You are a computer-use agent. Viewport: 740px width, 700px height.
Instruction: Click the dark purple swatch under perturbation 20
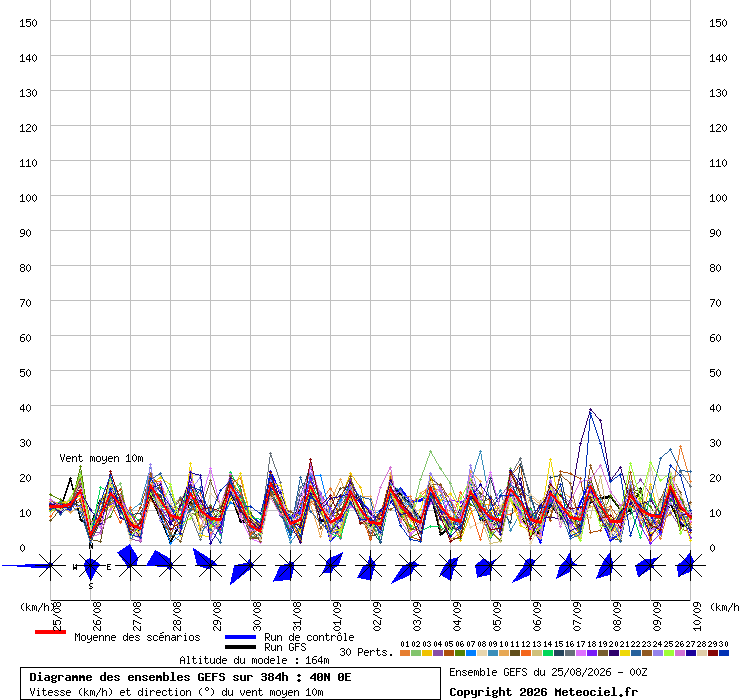(614, 653)
